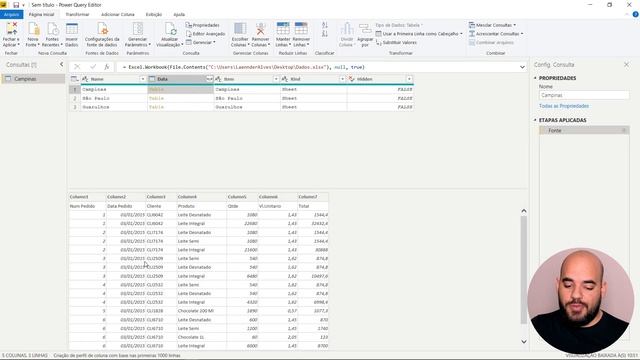Click Atualizar Visualização icon

[170, 29]
